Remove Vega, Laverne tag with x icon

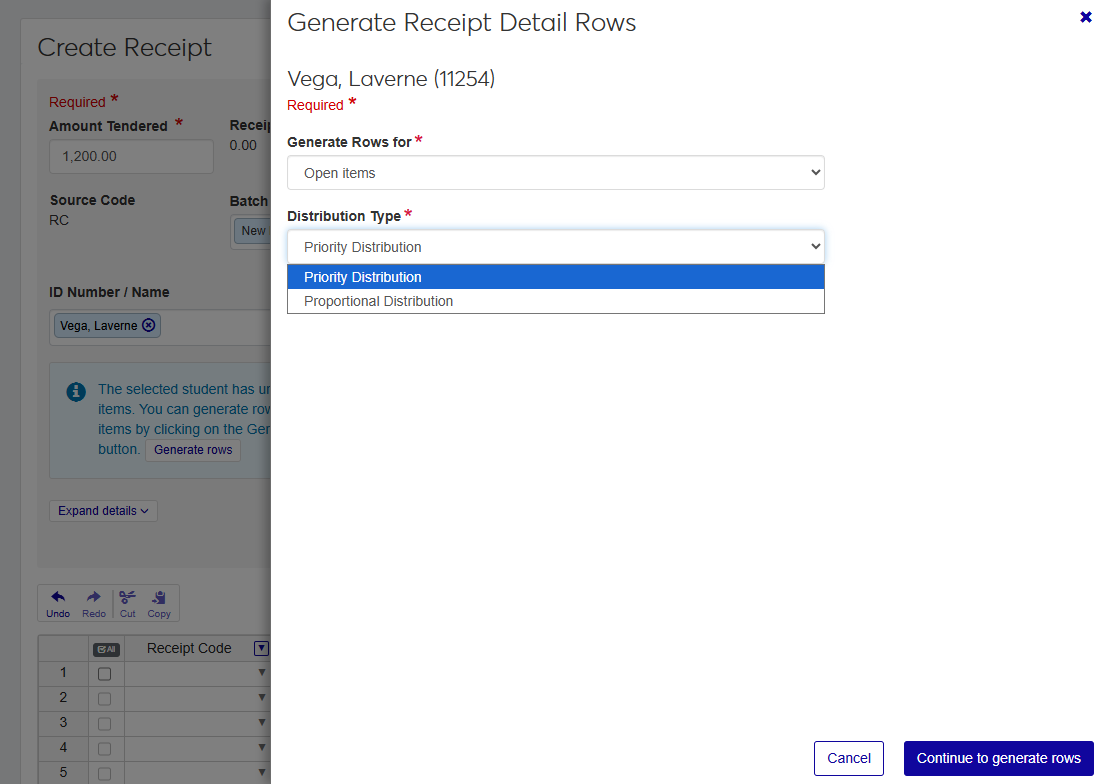[149, 325]
